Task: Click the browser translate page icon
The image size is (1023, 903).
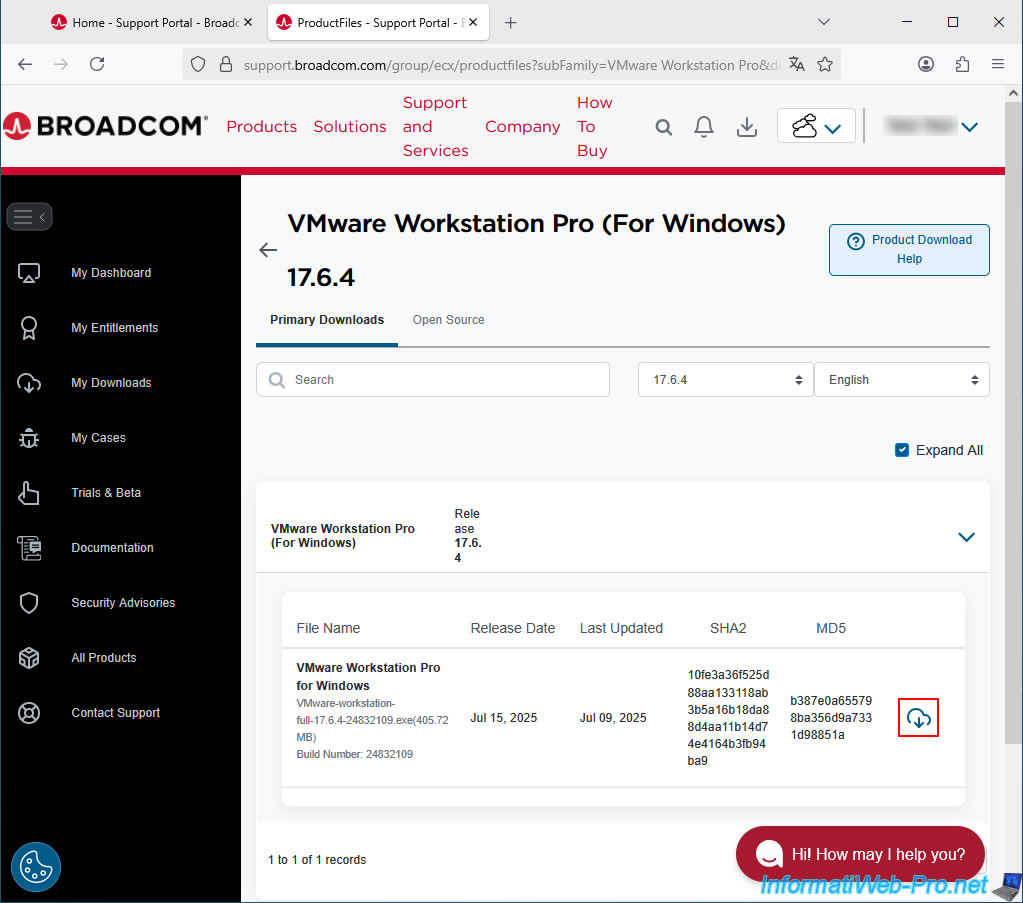Action: click(x=796, y=64)
